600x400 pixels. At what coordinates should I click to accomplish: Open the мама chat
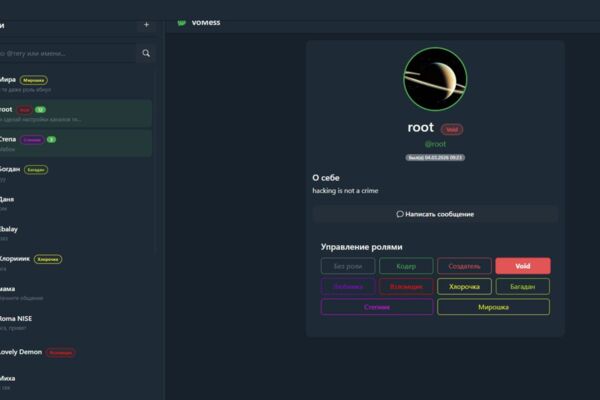(76, 293)
